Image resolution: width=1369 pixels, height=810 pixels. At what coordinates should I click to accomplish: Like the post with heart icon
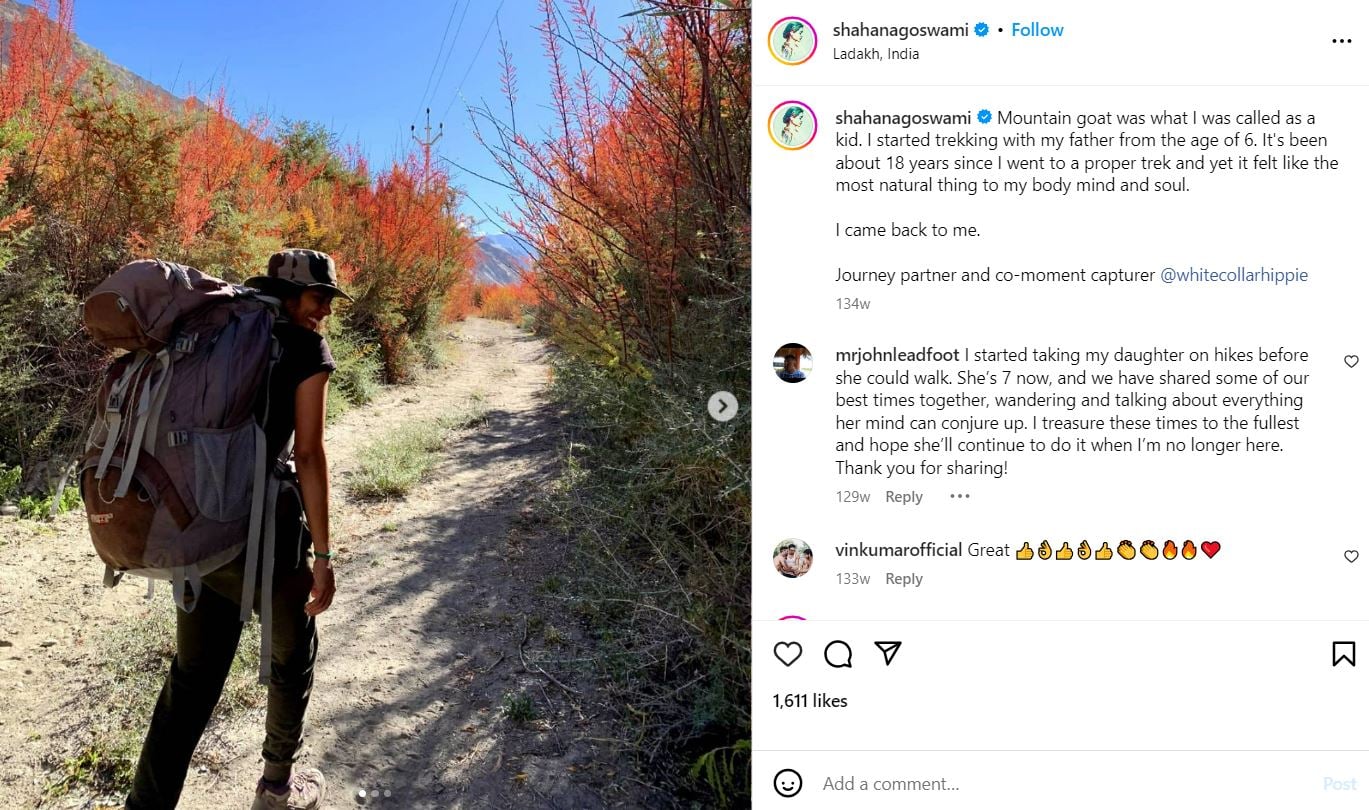pyautogui.click(x=788, y=654)
